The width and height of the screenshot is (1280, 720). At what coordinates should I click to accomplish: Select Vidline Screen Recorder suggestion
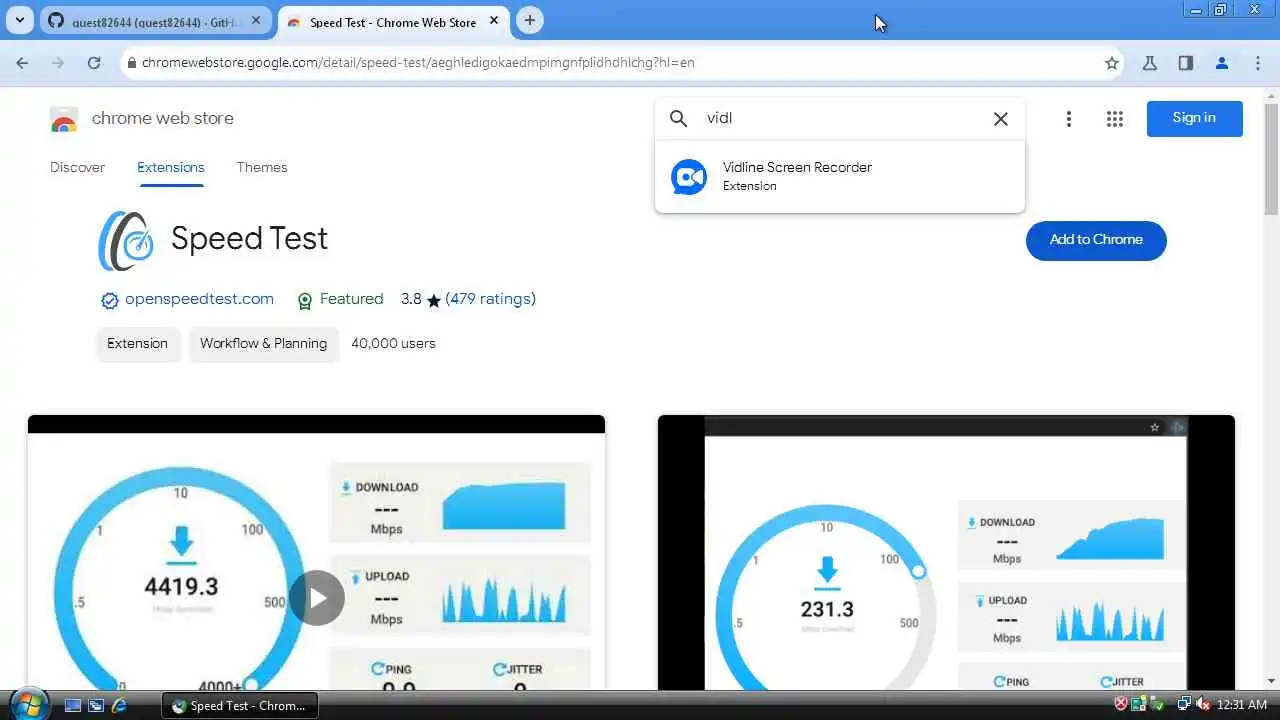(839, 177)
